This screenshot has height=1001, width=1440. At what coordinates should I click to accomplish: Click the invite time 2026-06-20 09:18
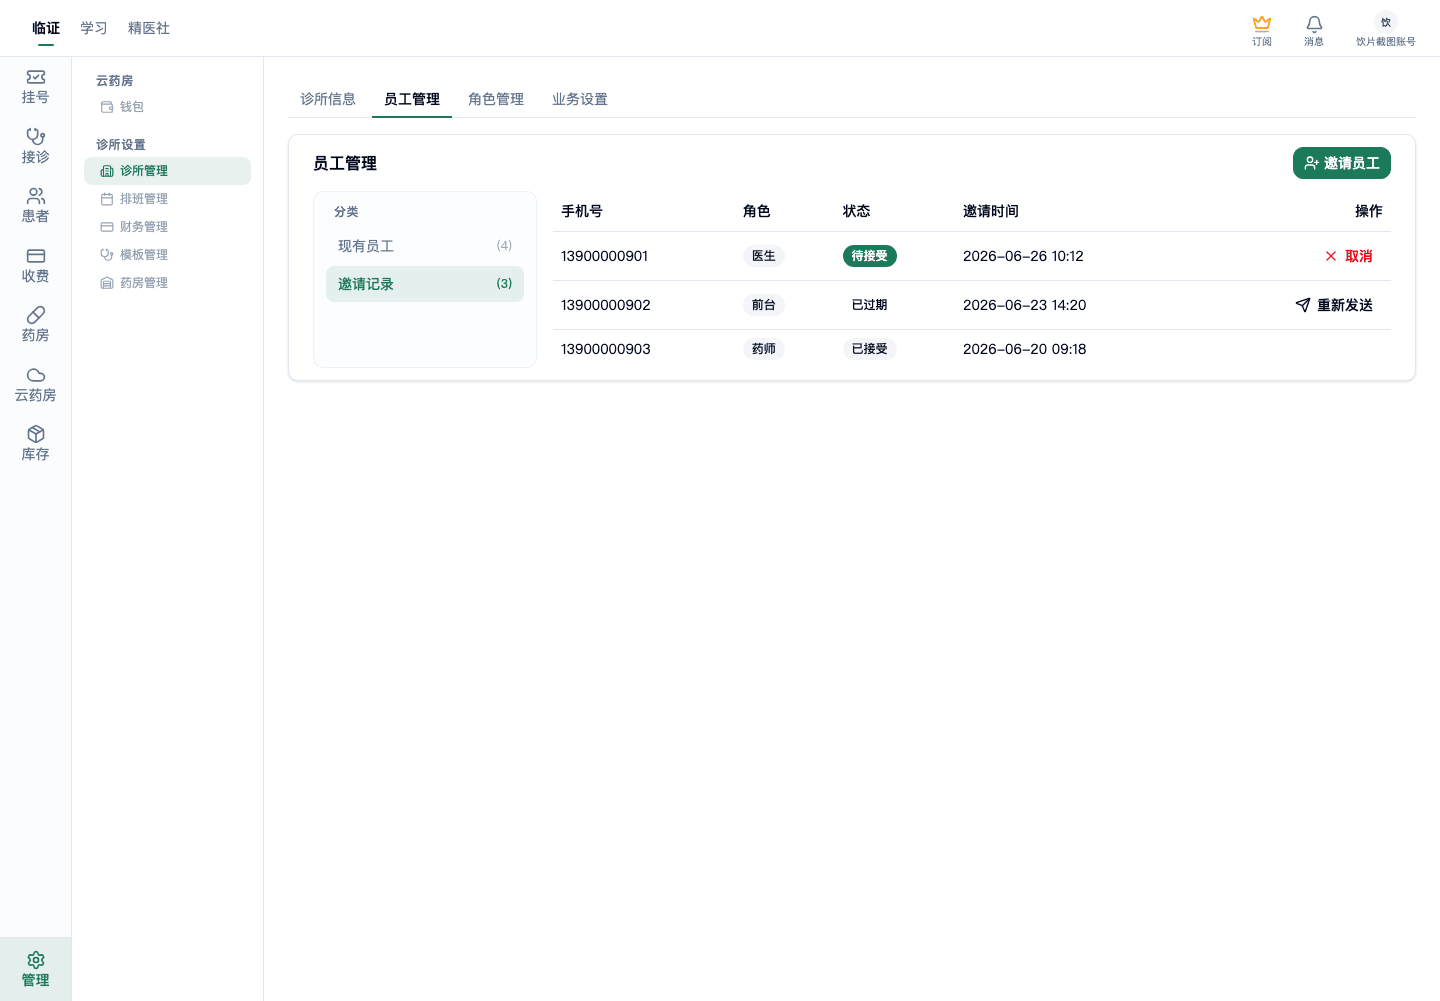(1024, 349)
